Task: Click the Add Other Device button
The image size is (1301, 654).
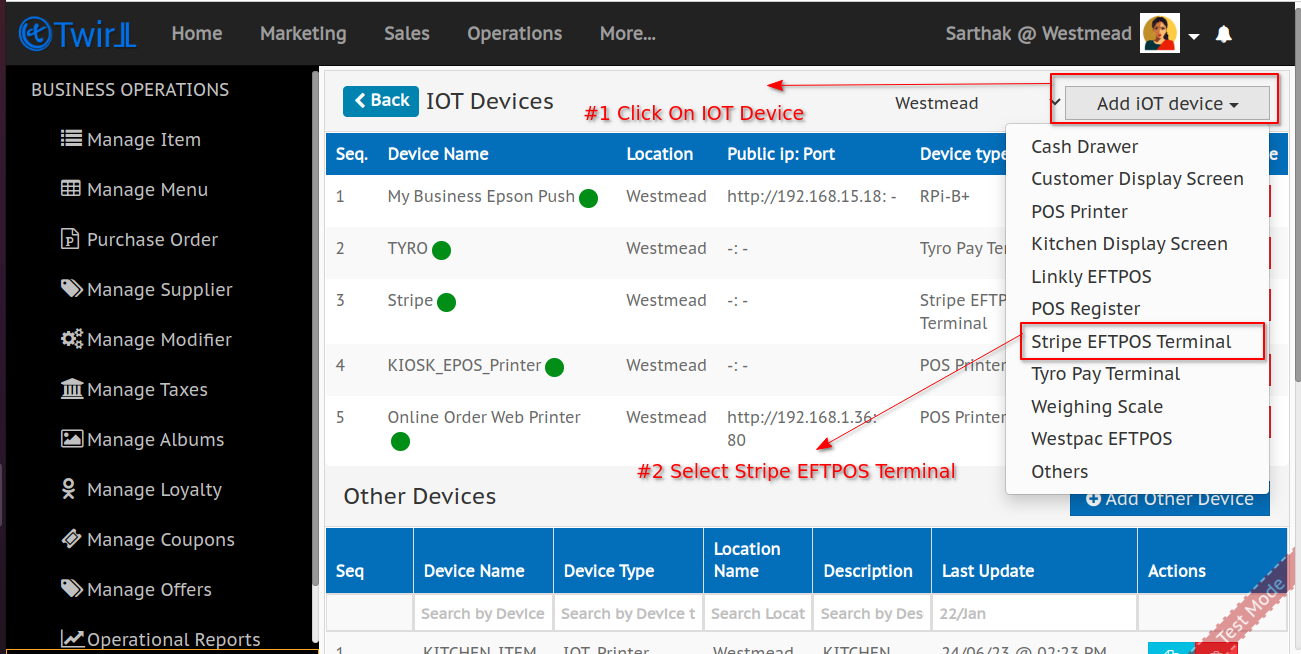Action: pyautogui.click(x=1170, y=500)
